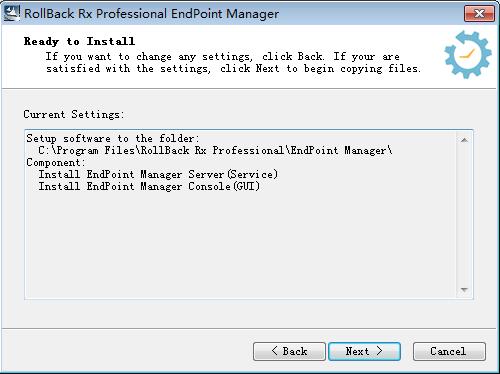Click 'Install EndPoint Manager Server(Service)' line

click(x=158, y=174)
